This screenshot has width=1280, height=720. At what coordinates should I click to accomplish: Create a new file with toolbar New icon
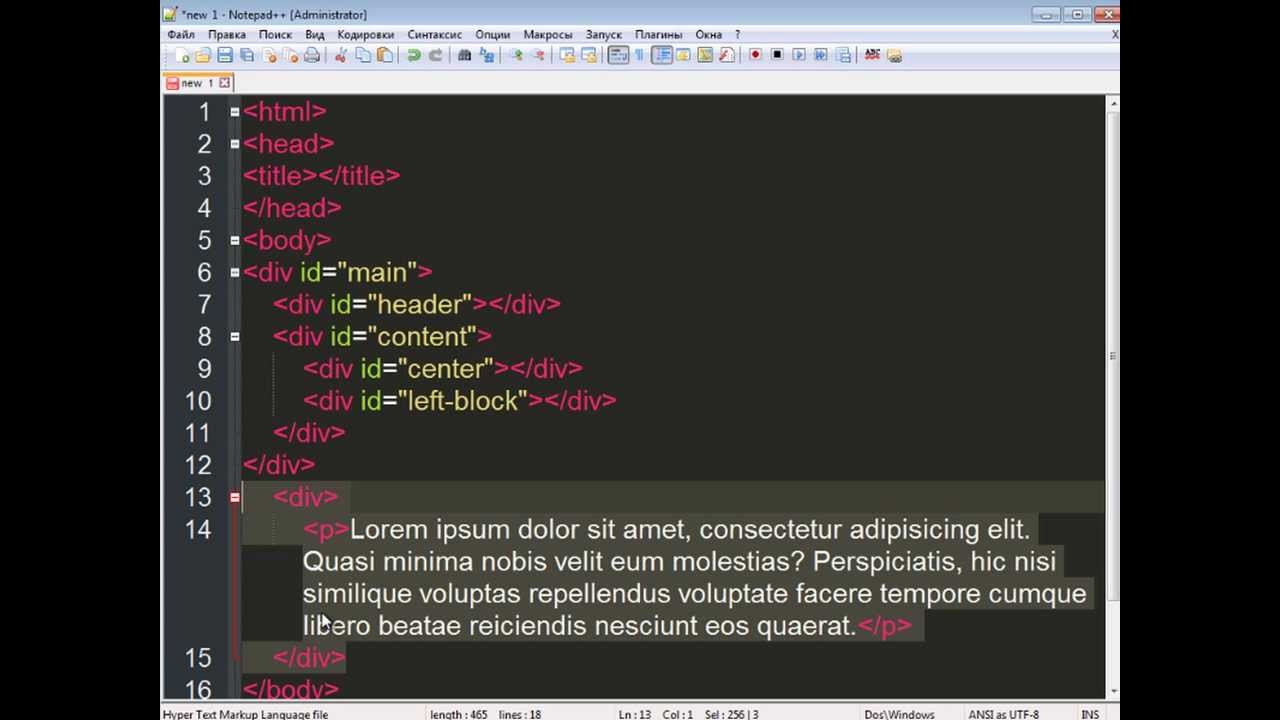tap(182, 55)
